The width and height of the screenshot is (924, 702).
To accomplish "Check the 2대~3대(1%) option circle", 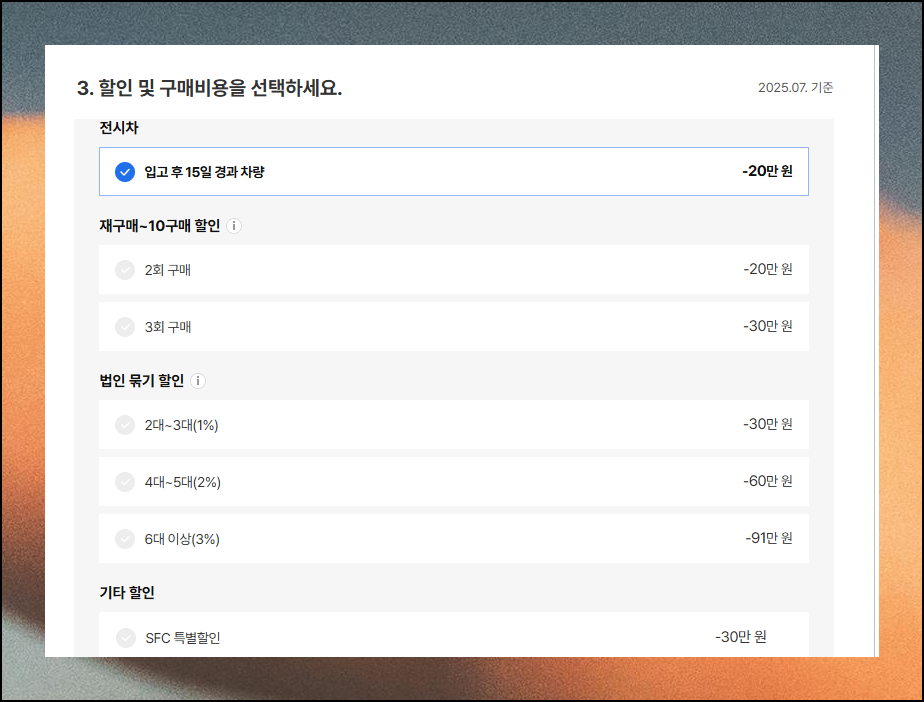I will click(125, 425).
